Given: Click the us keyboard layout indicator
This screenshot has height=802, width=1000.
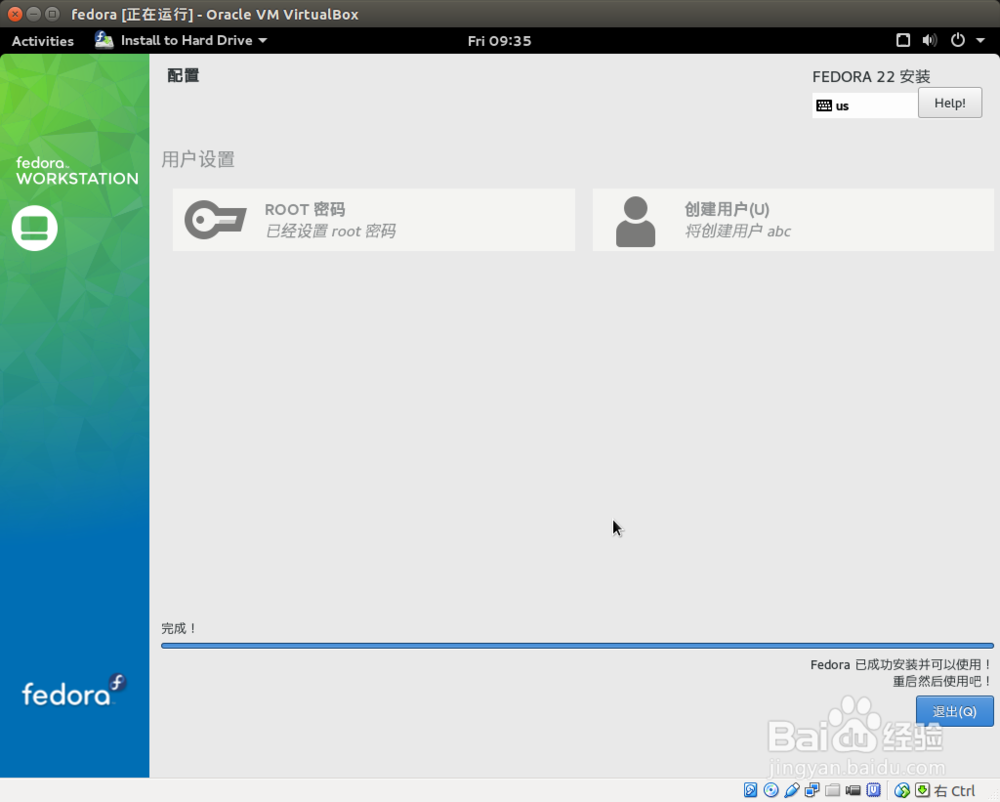Looking at the screenshot, I should pos(865,106).
